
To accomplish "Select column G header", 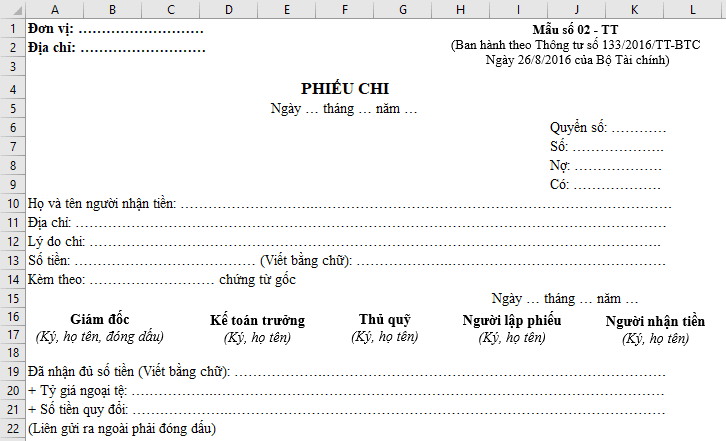I will [x=403, y=9].
